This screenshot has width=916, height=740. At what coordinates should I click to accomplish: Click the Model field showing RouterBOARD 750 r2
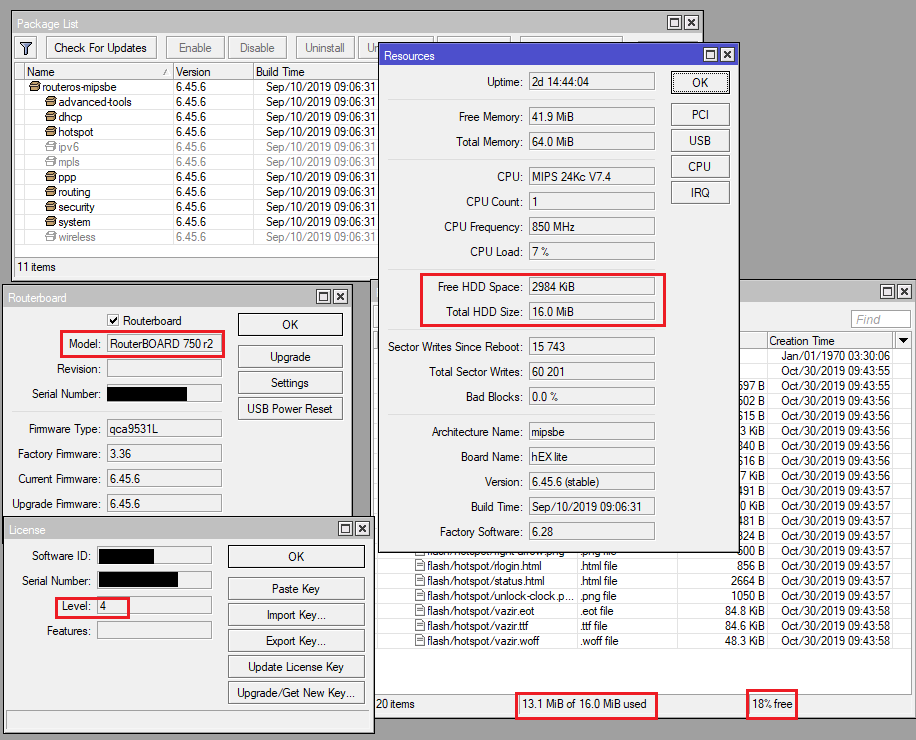pyautogui.click(x=164, y=344)
